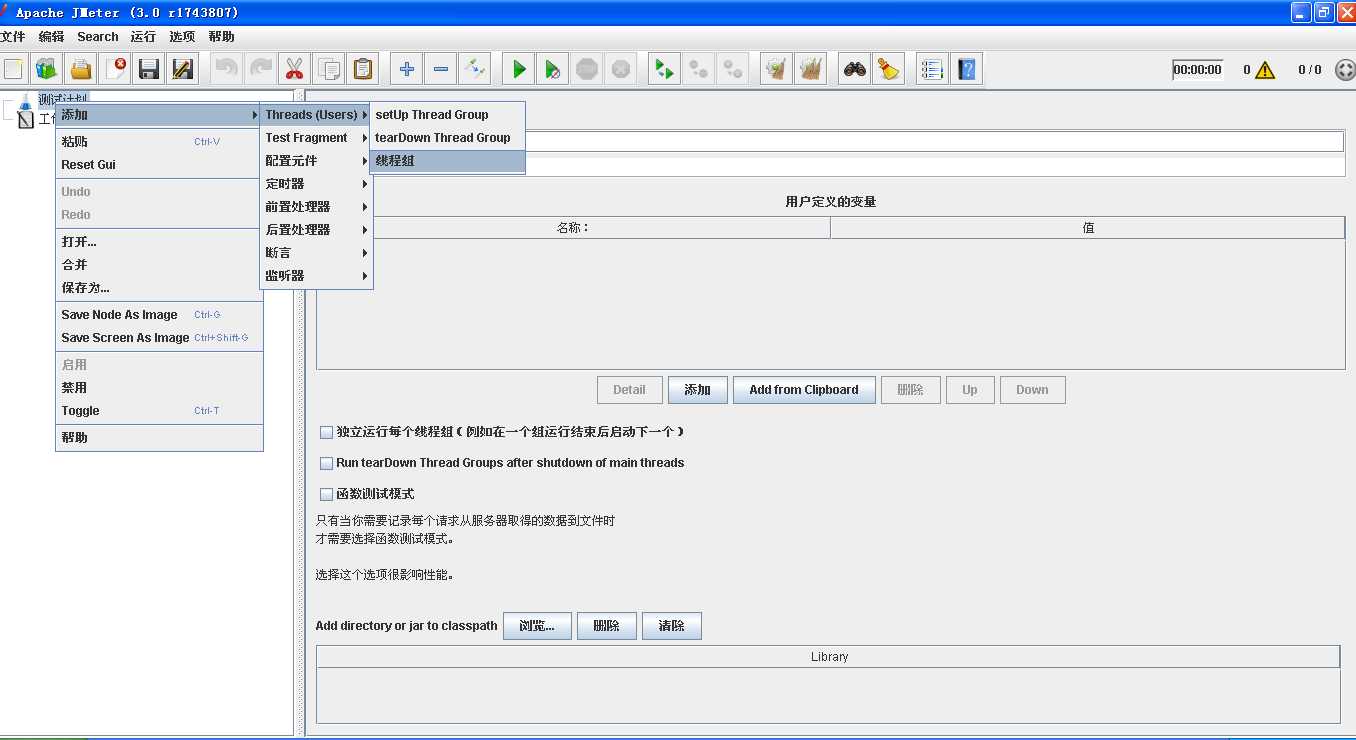Click the thread status icon at top right
This screenshot has width=1356, height=740.
click(1345, 70)
